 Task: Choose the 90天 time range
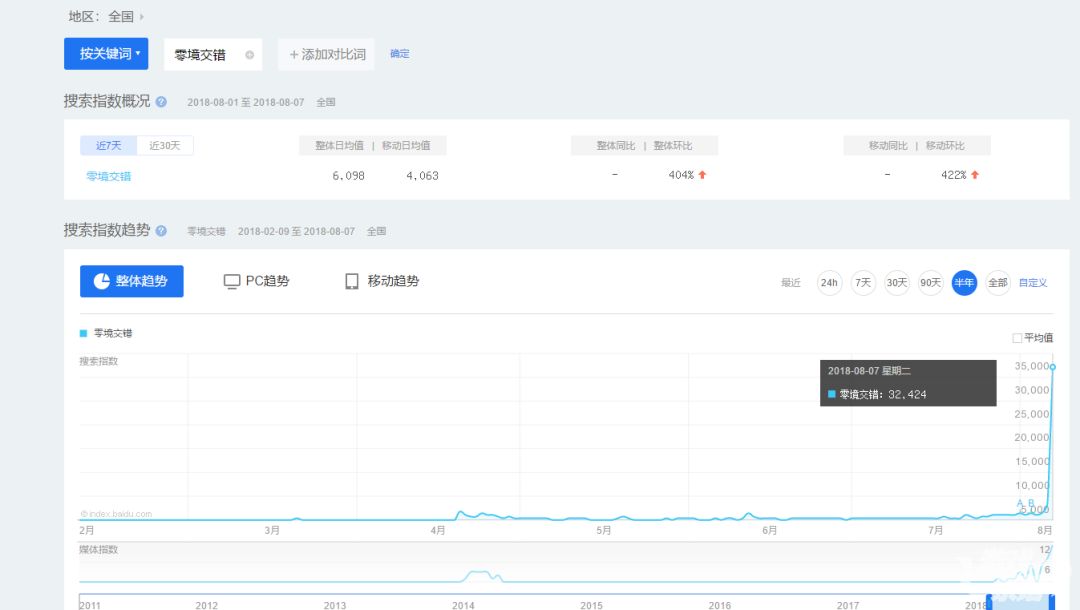931,283
